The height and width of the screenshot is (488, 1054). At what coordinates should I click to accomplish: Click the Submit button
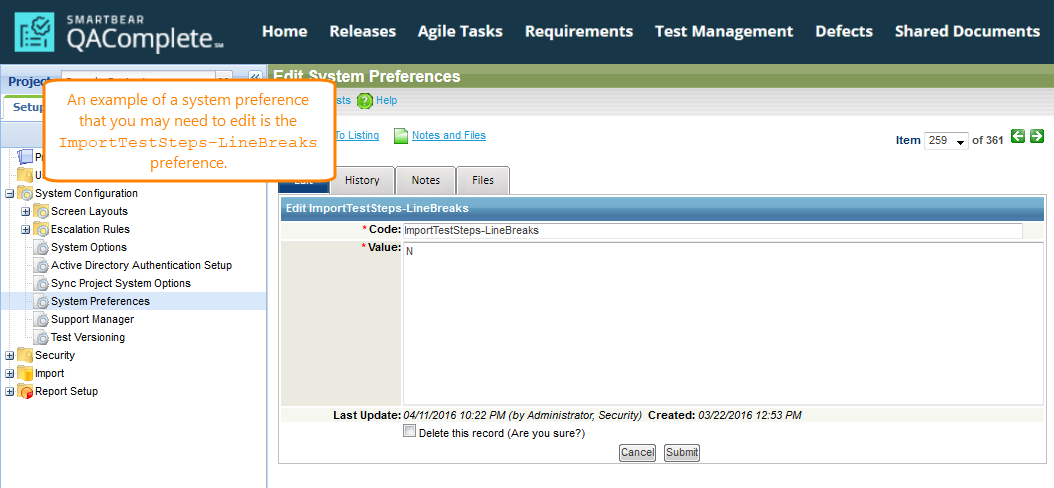click(x=682, y=452)
